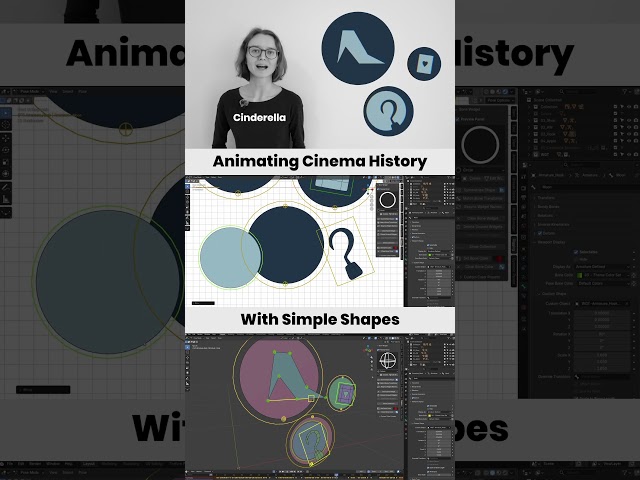The image size is (640, 480).
Task: Select the Annotate pencil tool
Action: click(6, 188)
